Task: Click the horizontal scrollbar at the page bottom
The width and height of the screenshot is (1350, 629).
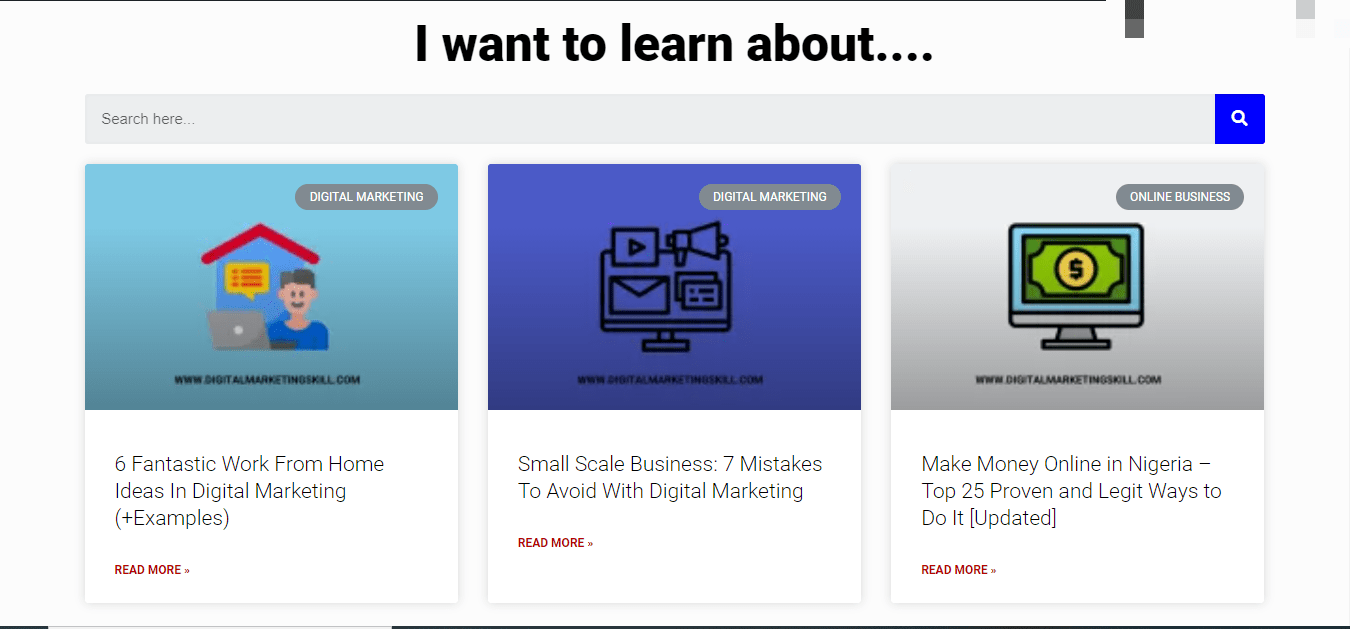Action: (220, 626)
